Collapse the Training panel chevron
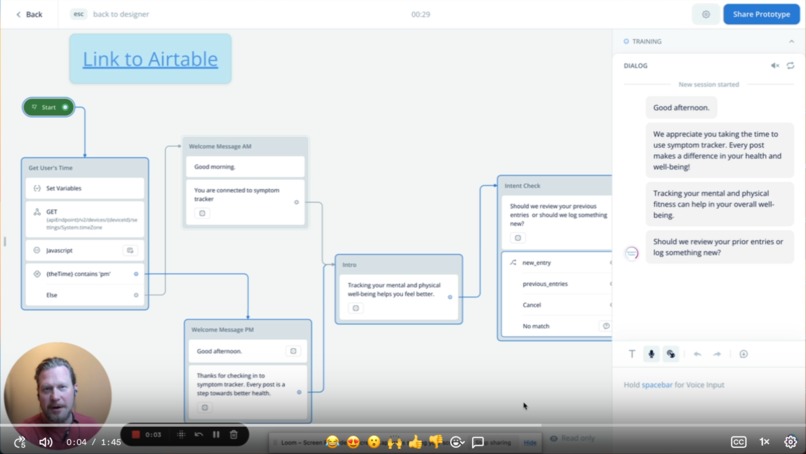 pyautogui.click(x=791, y=41)
